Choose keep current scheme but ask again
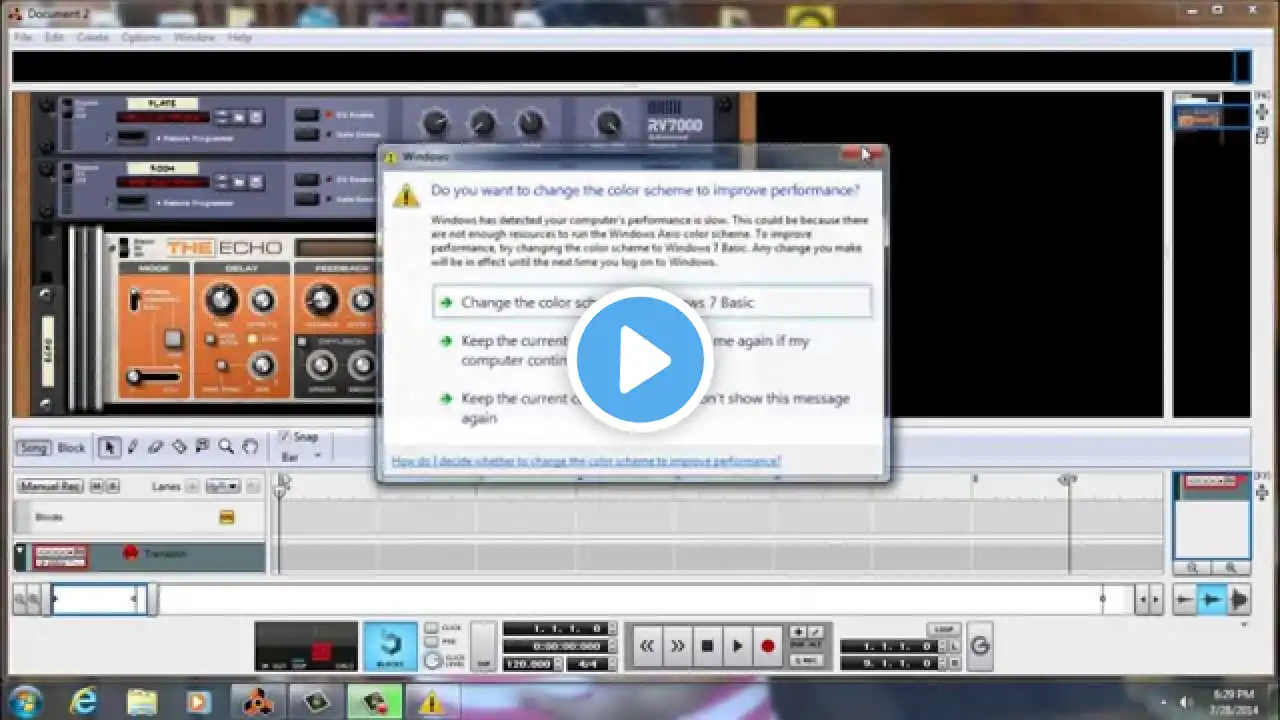1280x720 pixels. click(652, 350)
